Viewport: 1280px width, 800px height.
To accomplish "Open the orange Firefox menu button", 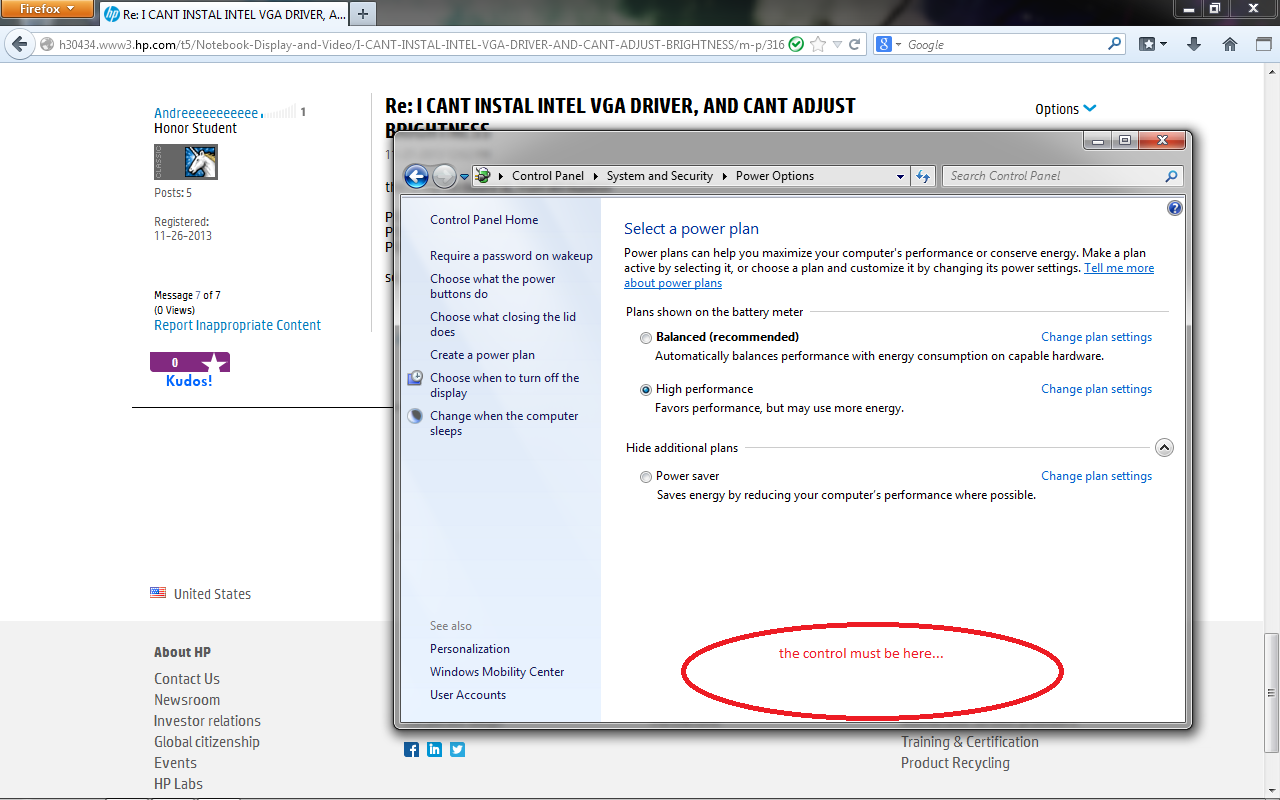I will [x=47, y=9].
